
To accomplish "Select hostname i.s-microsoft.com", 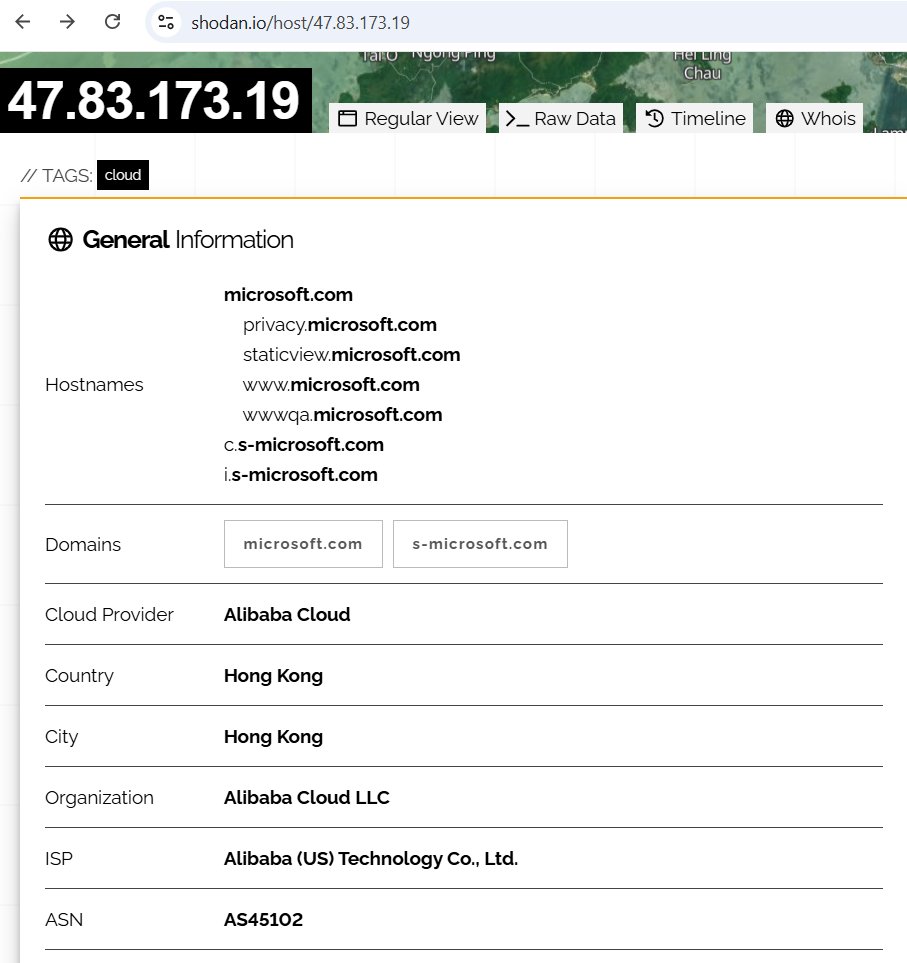I will (x=301, y=475).
